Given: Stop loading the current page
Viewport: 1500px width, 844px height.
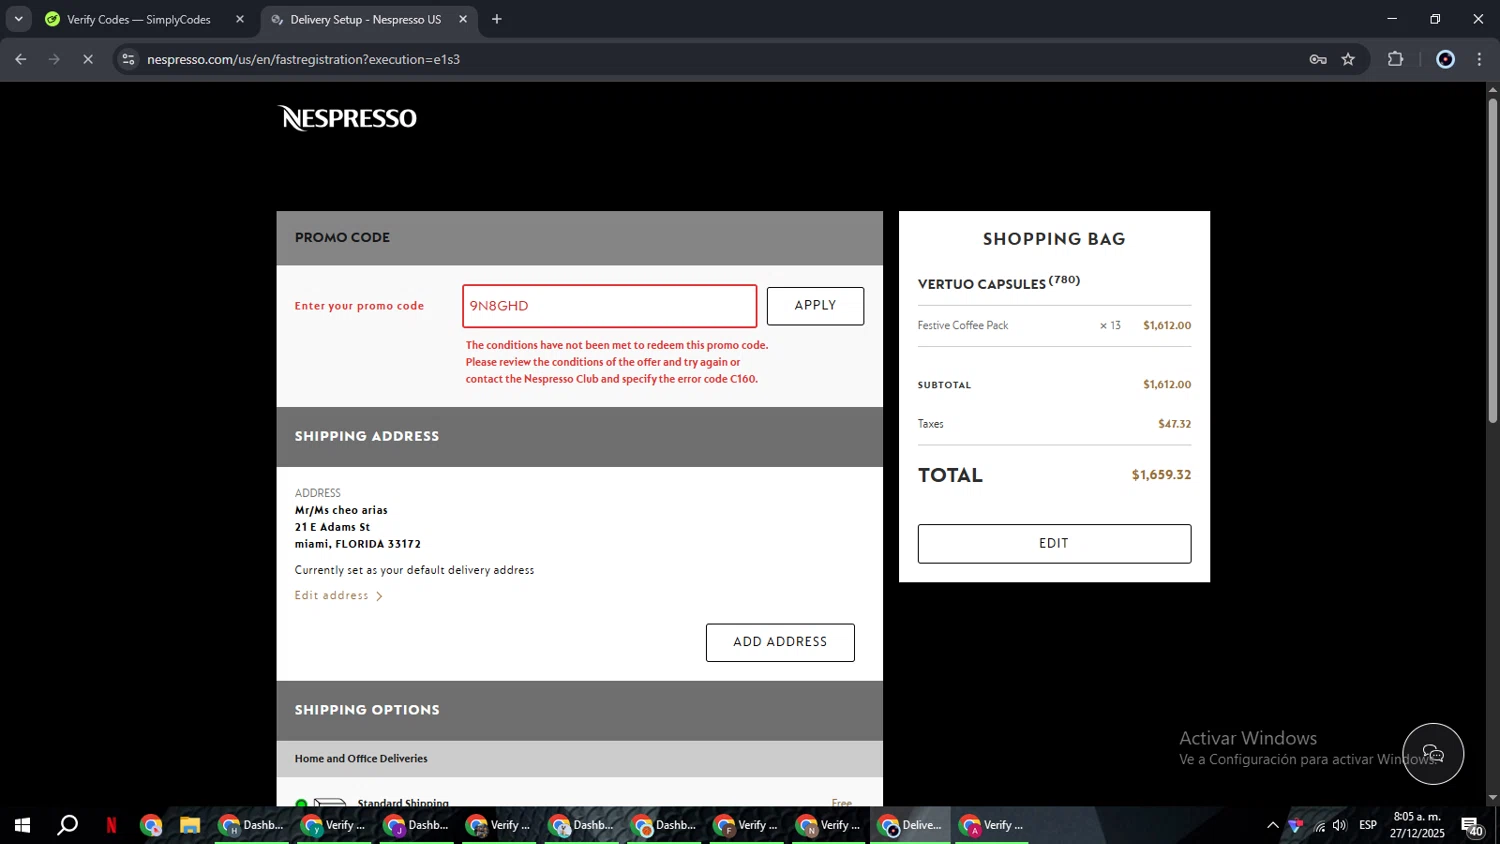Looking at the screenshot, I should pos(88,59).
